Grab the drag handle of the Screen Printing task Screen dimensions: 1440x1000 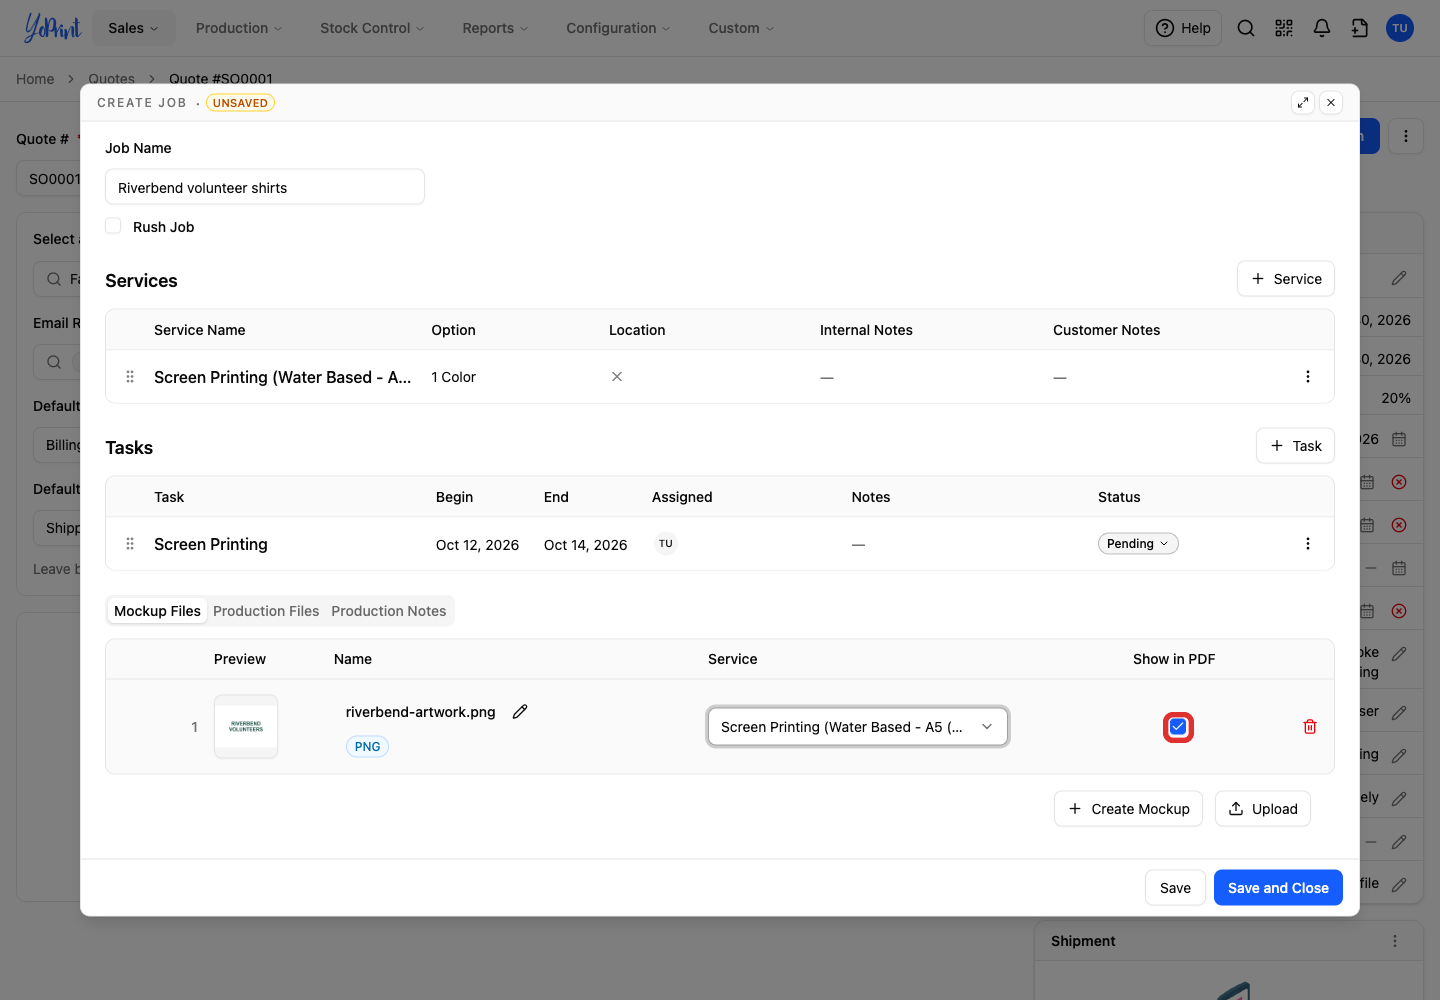coord(130,544)
